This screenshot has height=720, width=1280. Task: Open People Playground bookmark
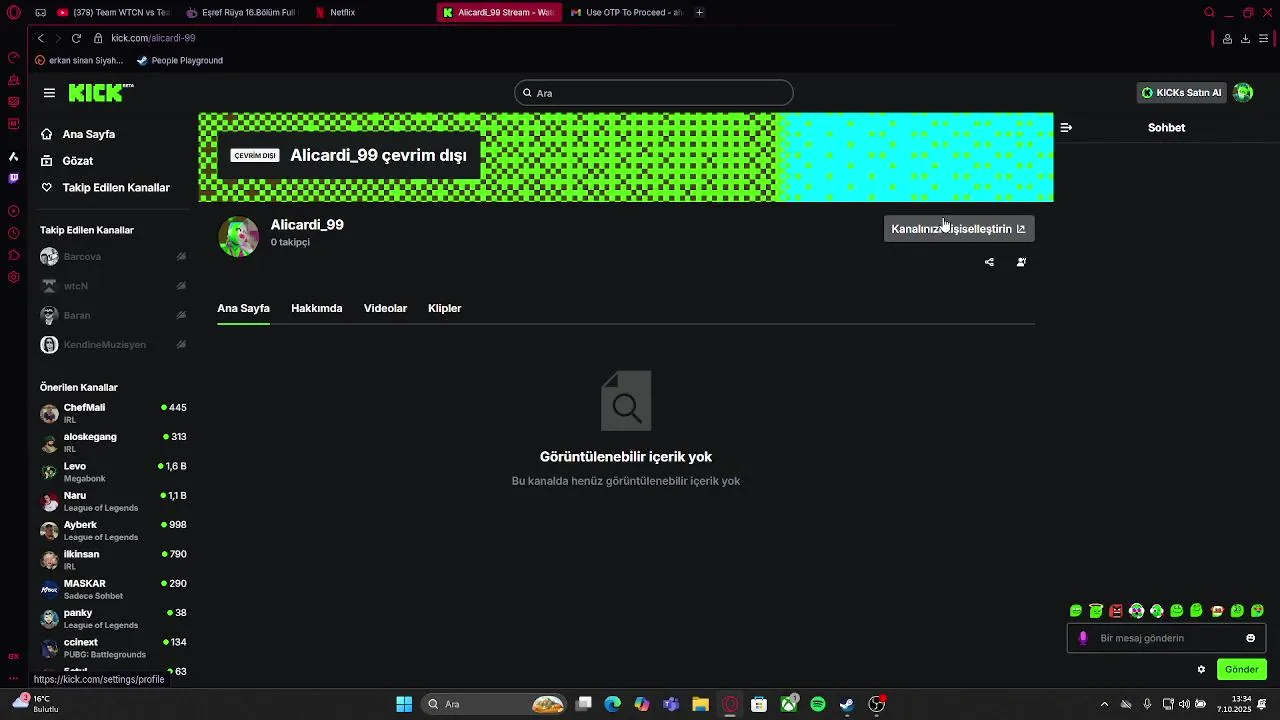tap(179, 61)
